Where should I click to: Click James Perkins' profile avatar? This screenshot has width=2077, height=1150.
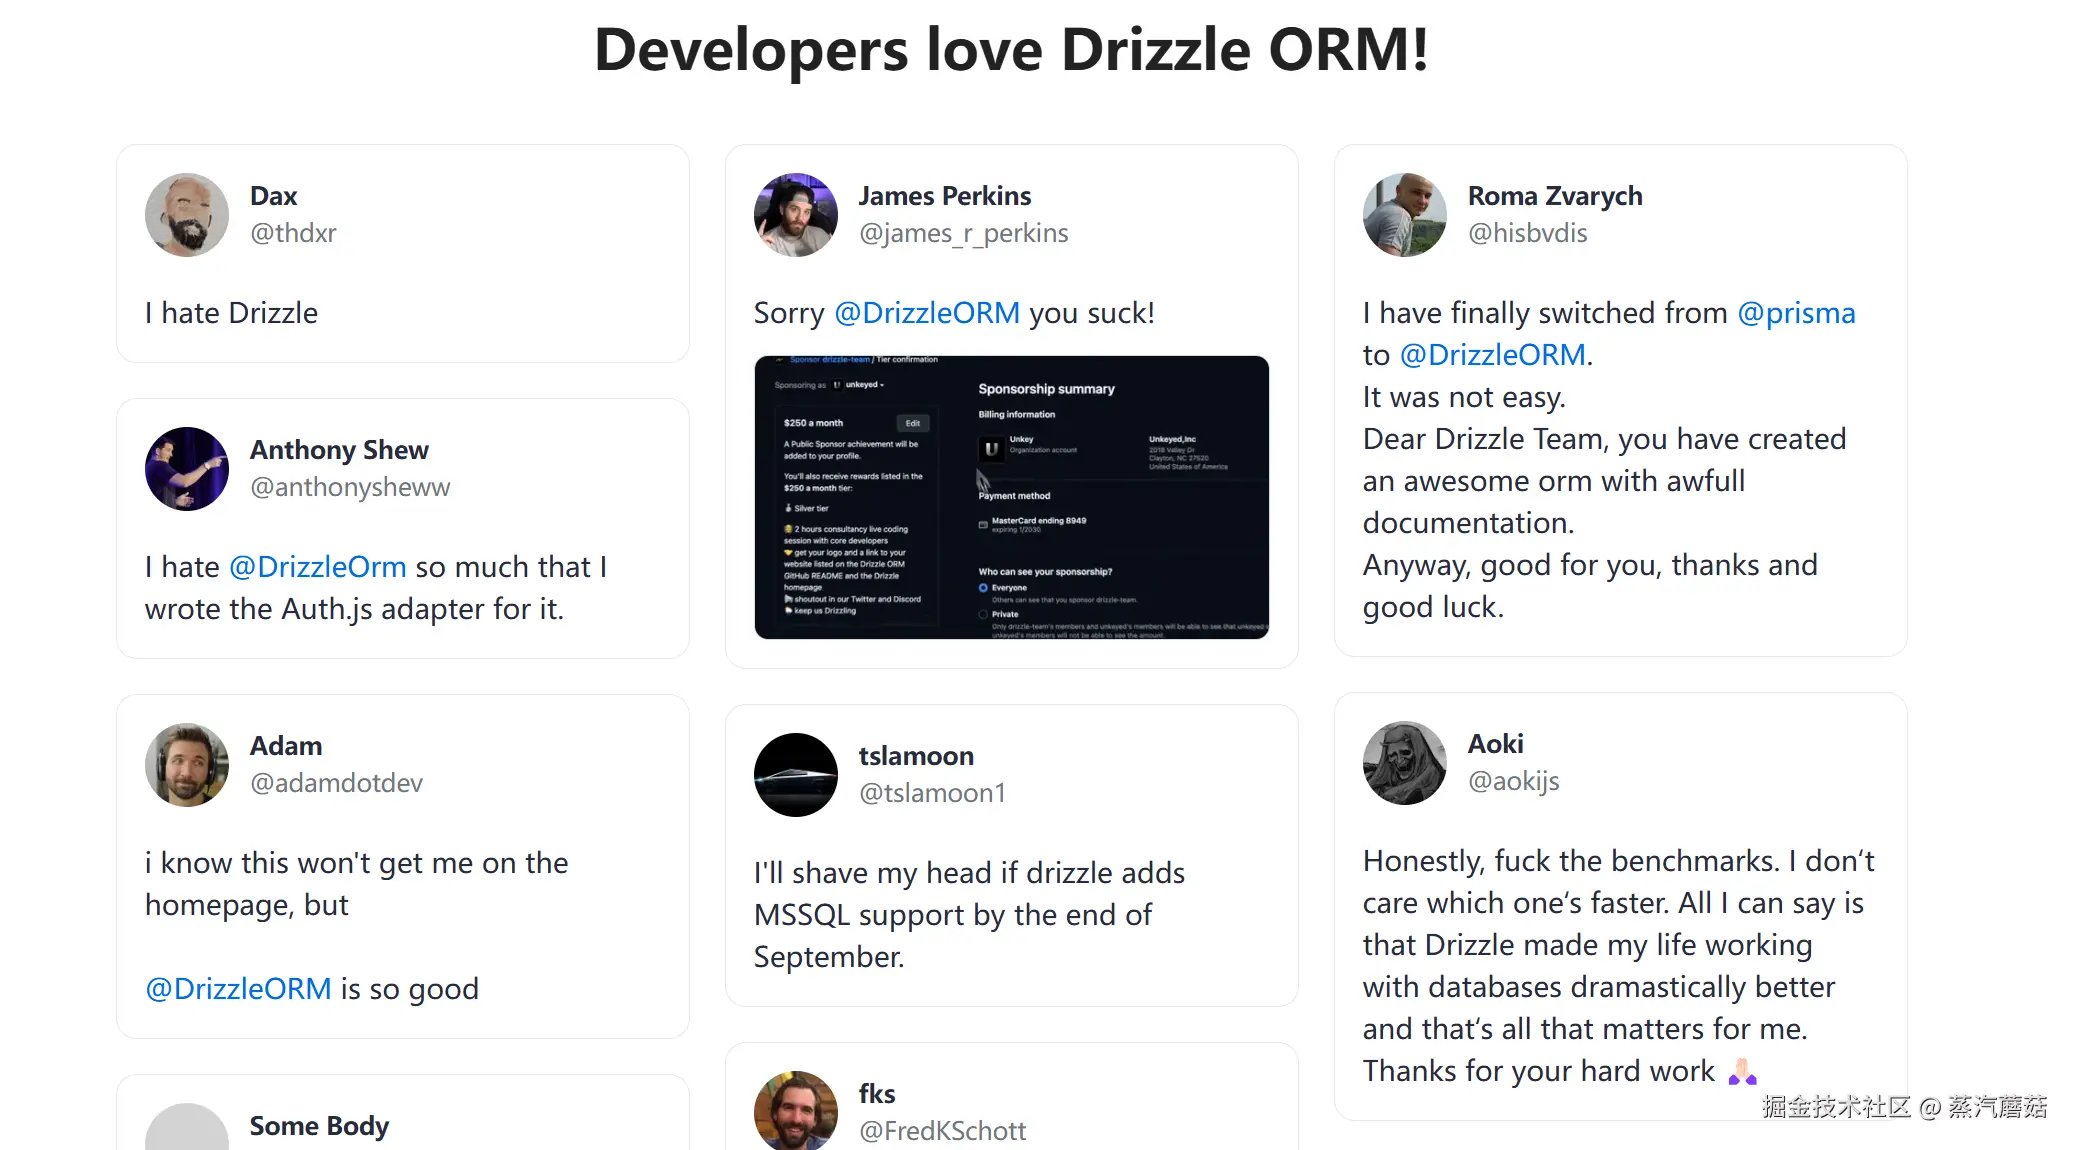pos(796,215)
